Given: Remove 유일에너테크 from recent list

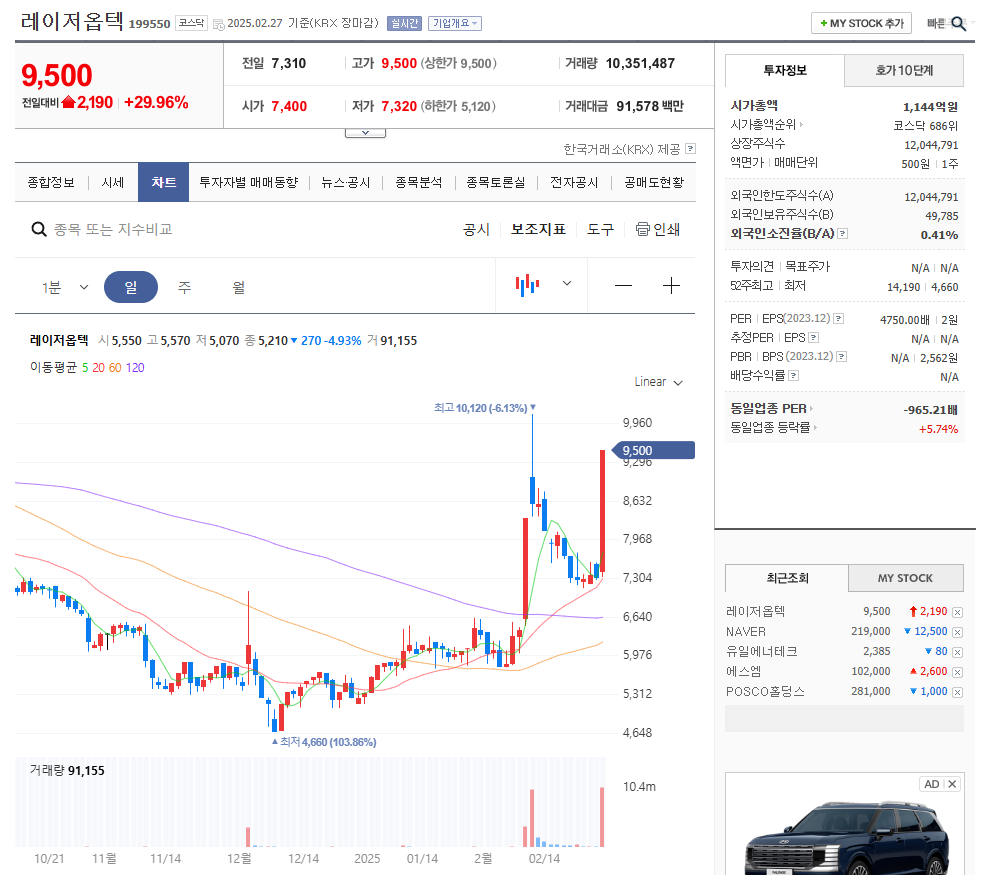Looking at the screenshot, I should tap(958, 652).
